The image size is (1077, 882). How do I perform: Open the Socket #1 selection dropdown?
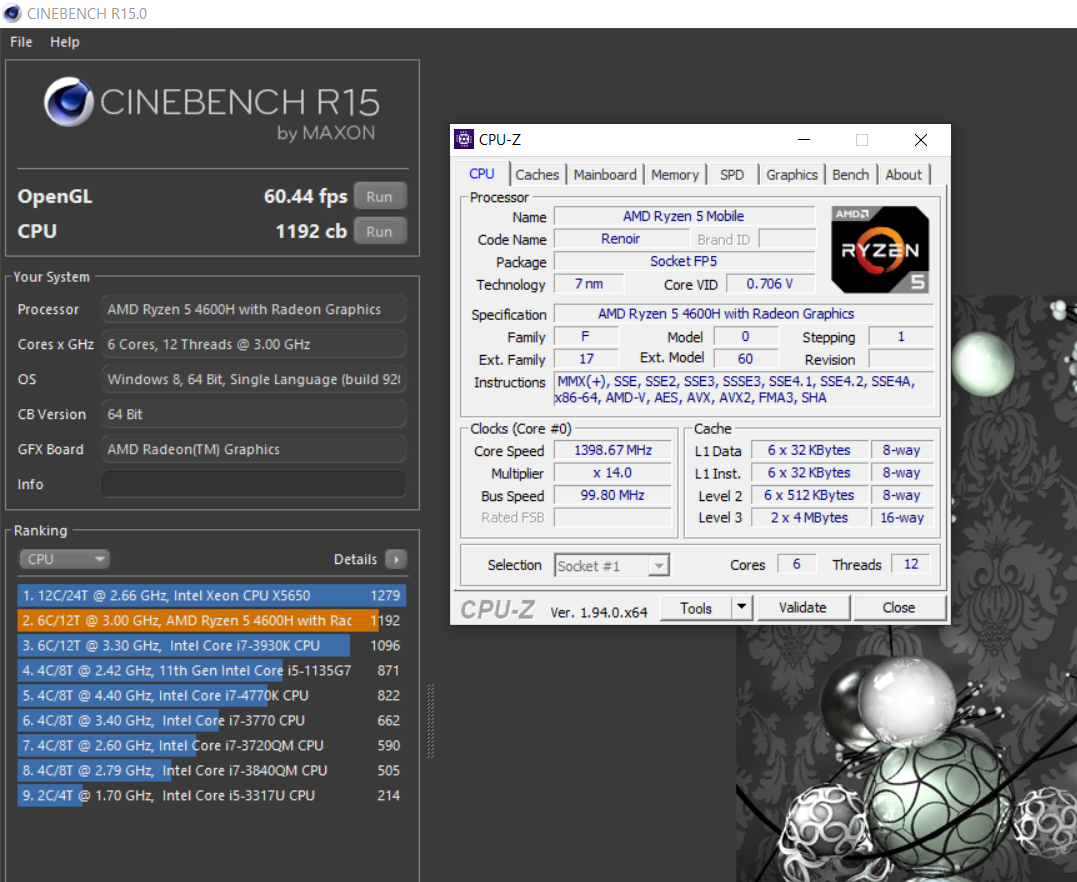point(611,565)
